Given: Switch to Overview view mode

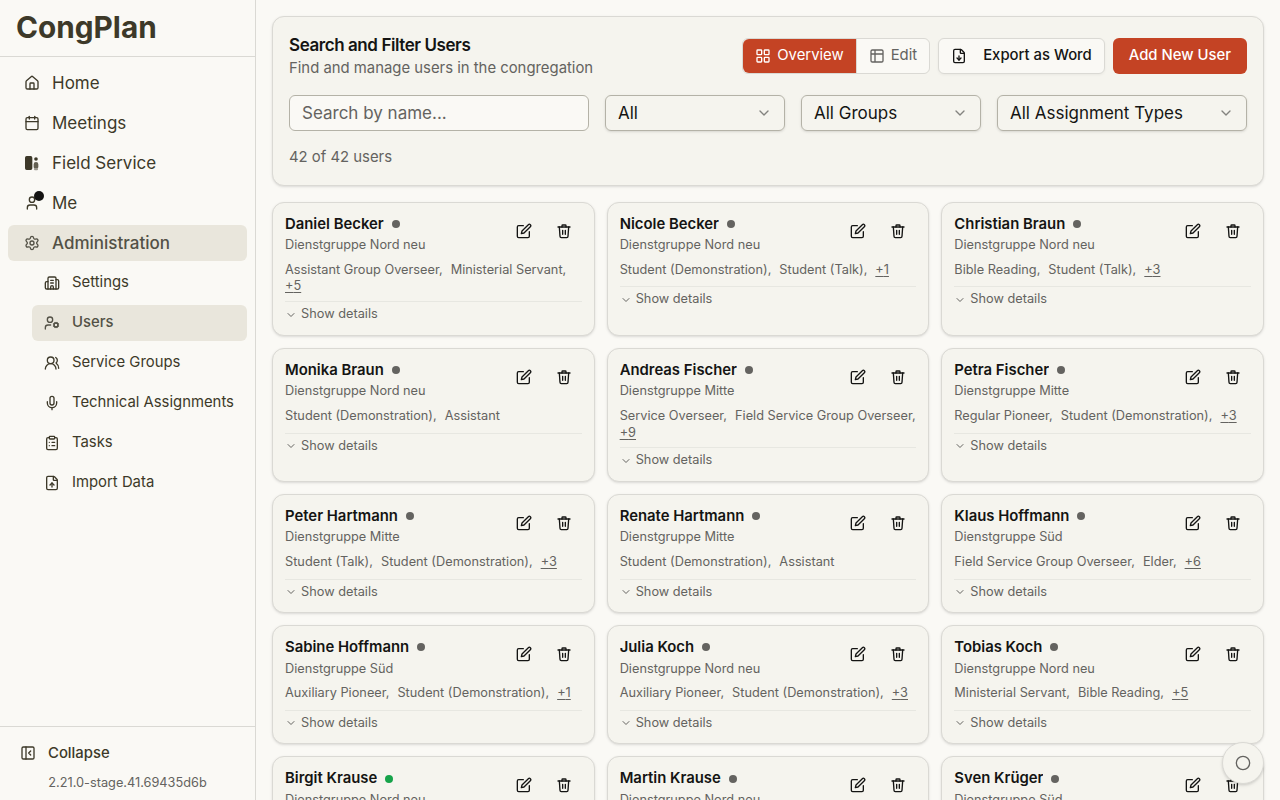Looking at the screenshot, I should (799, 56).
